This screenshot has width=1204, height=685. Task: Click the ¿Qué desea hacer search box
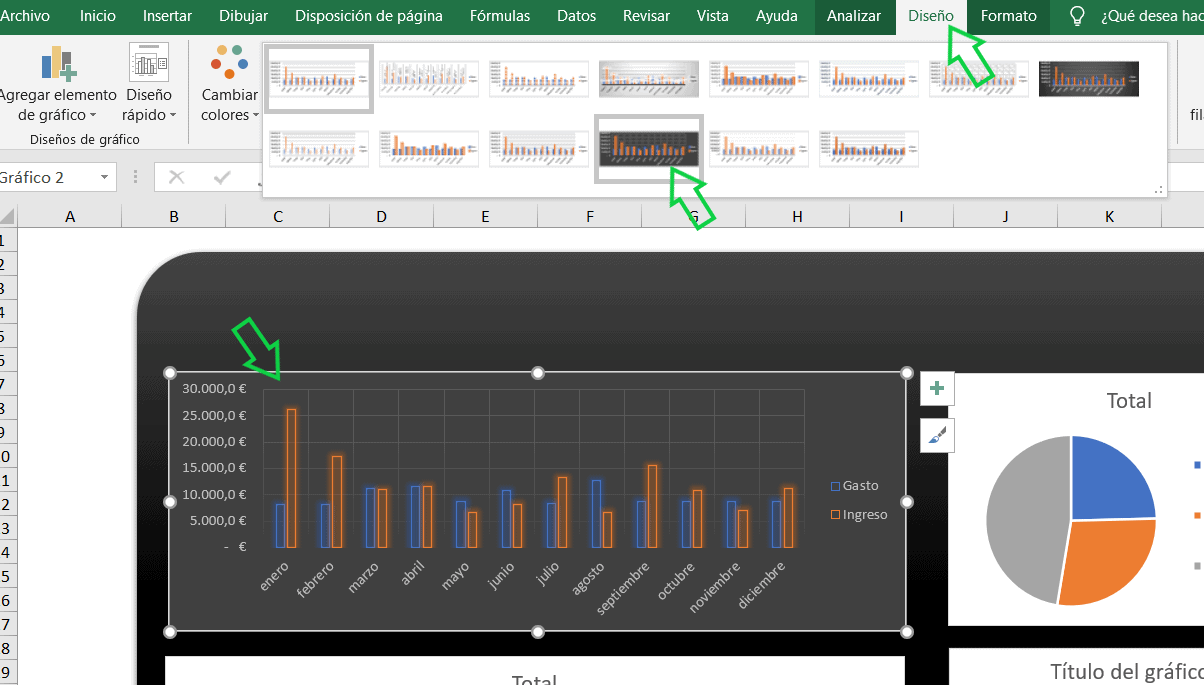tap(1150, 16)
